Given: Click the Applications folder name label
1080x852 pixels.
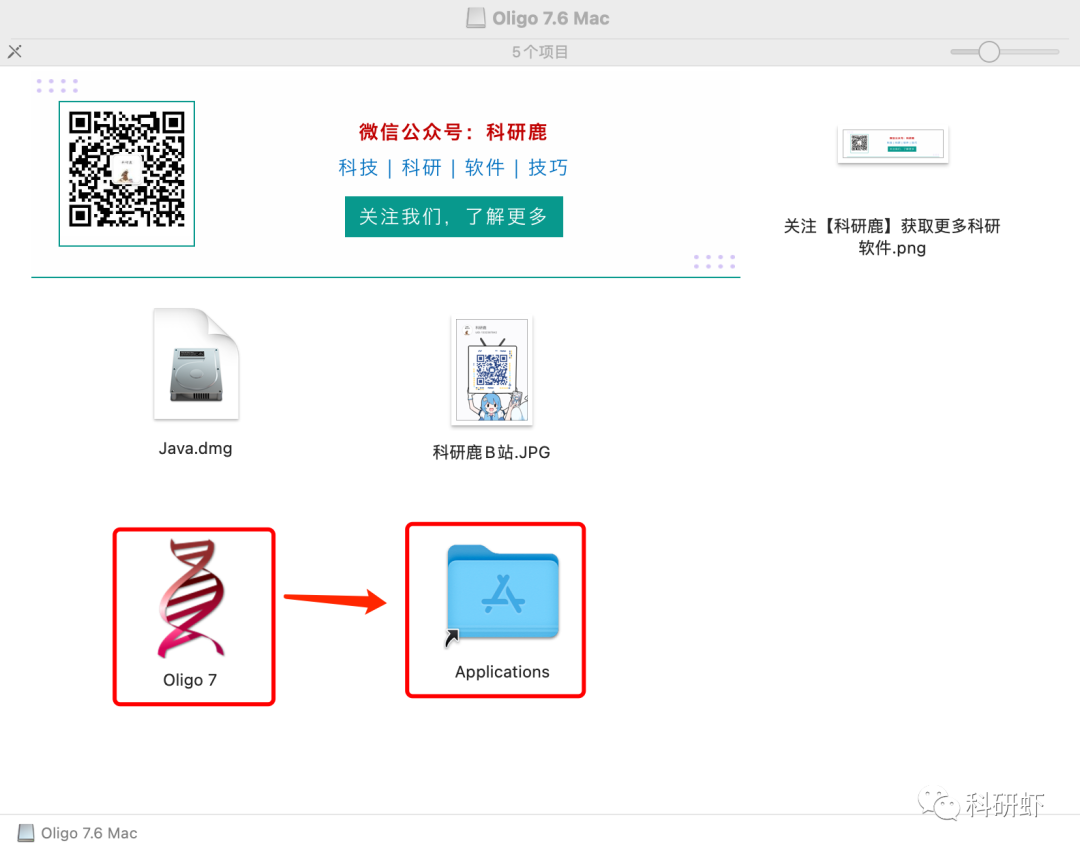Looking at the screenshot, I should [502, 672].
